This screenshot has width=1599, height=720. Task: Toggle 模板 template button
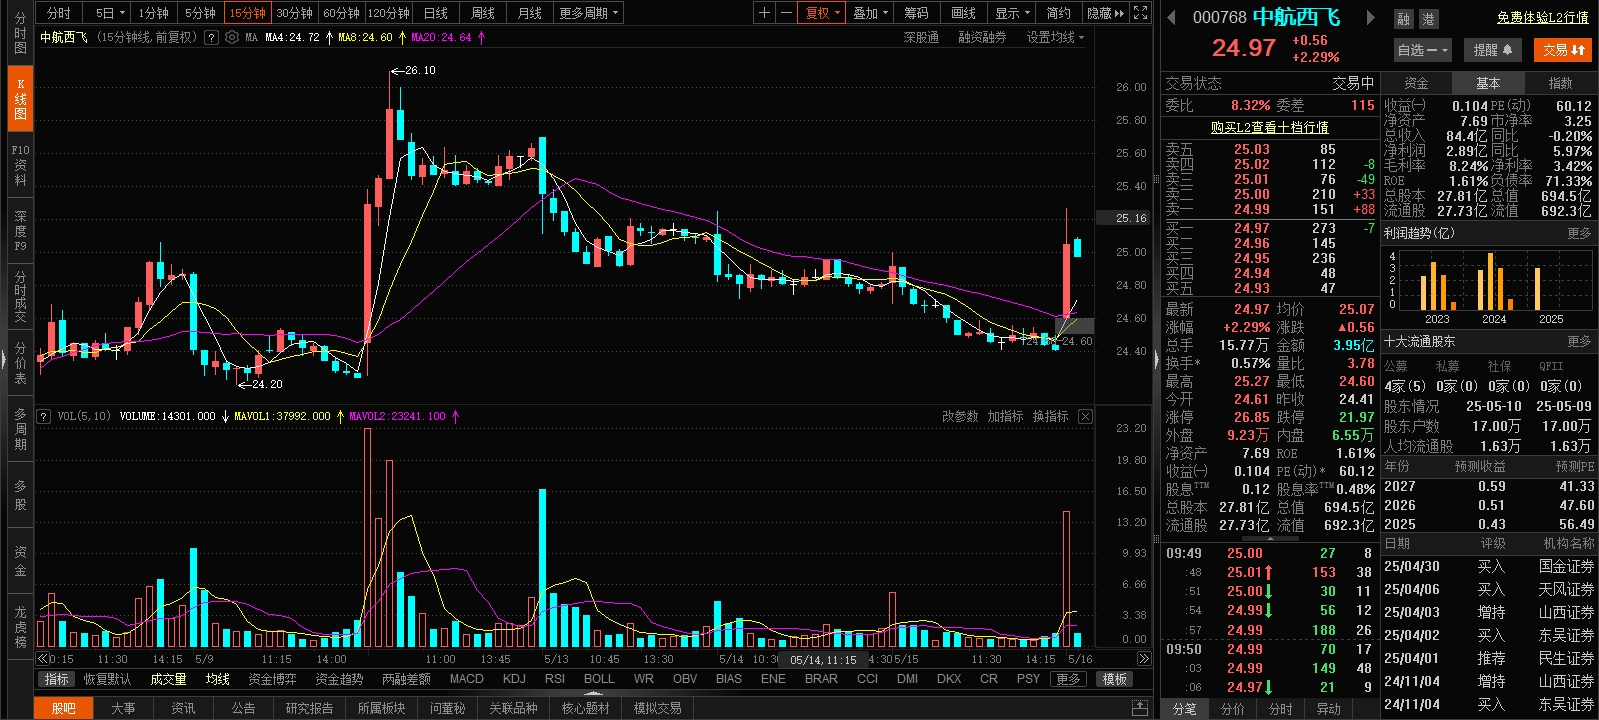pyautogui.click(x=1115, y=679)
